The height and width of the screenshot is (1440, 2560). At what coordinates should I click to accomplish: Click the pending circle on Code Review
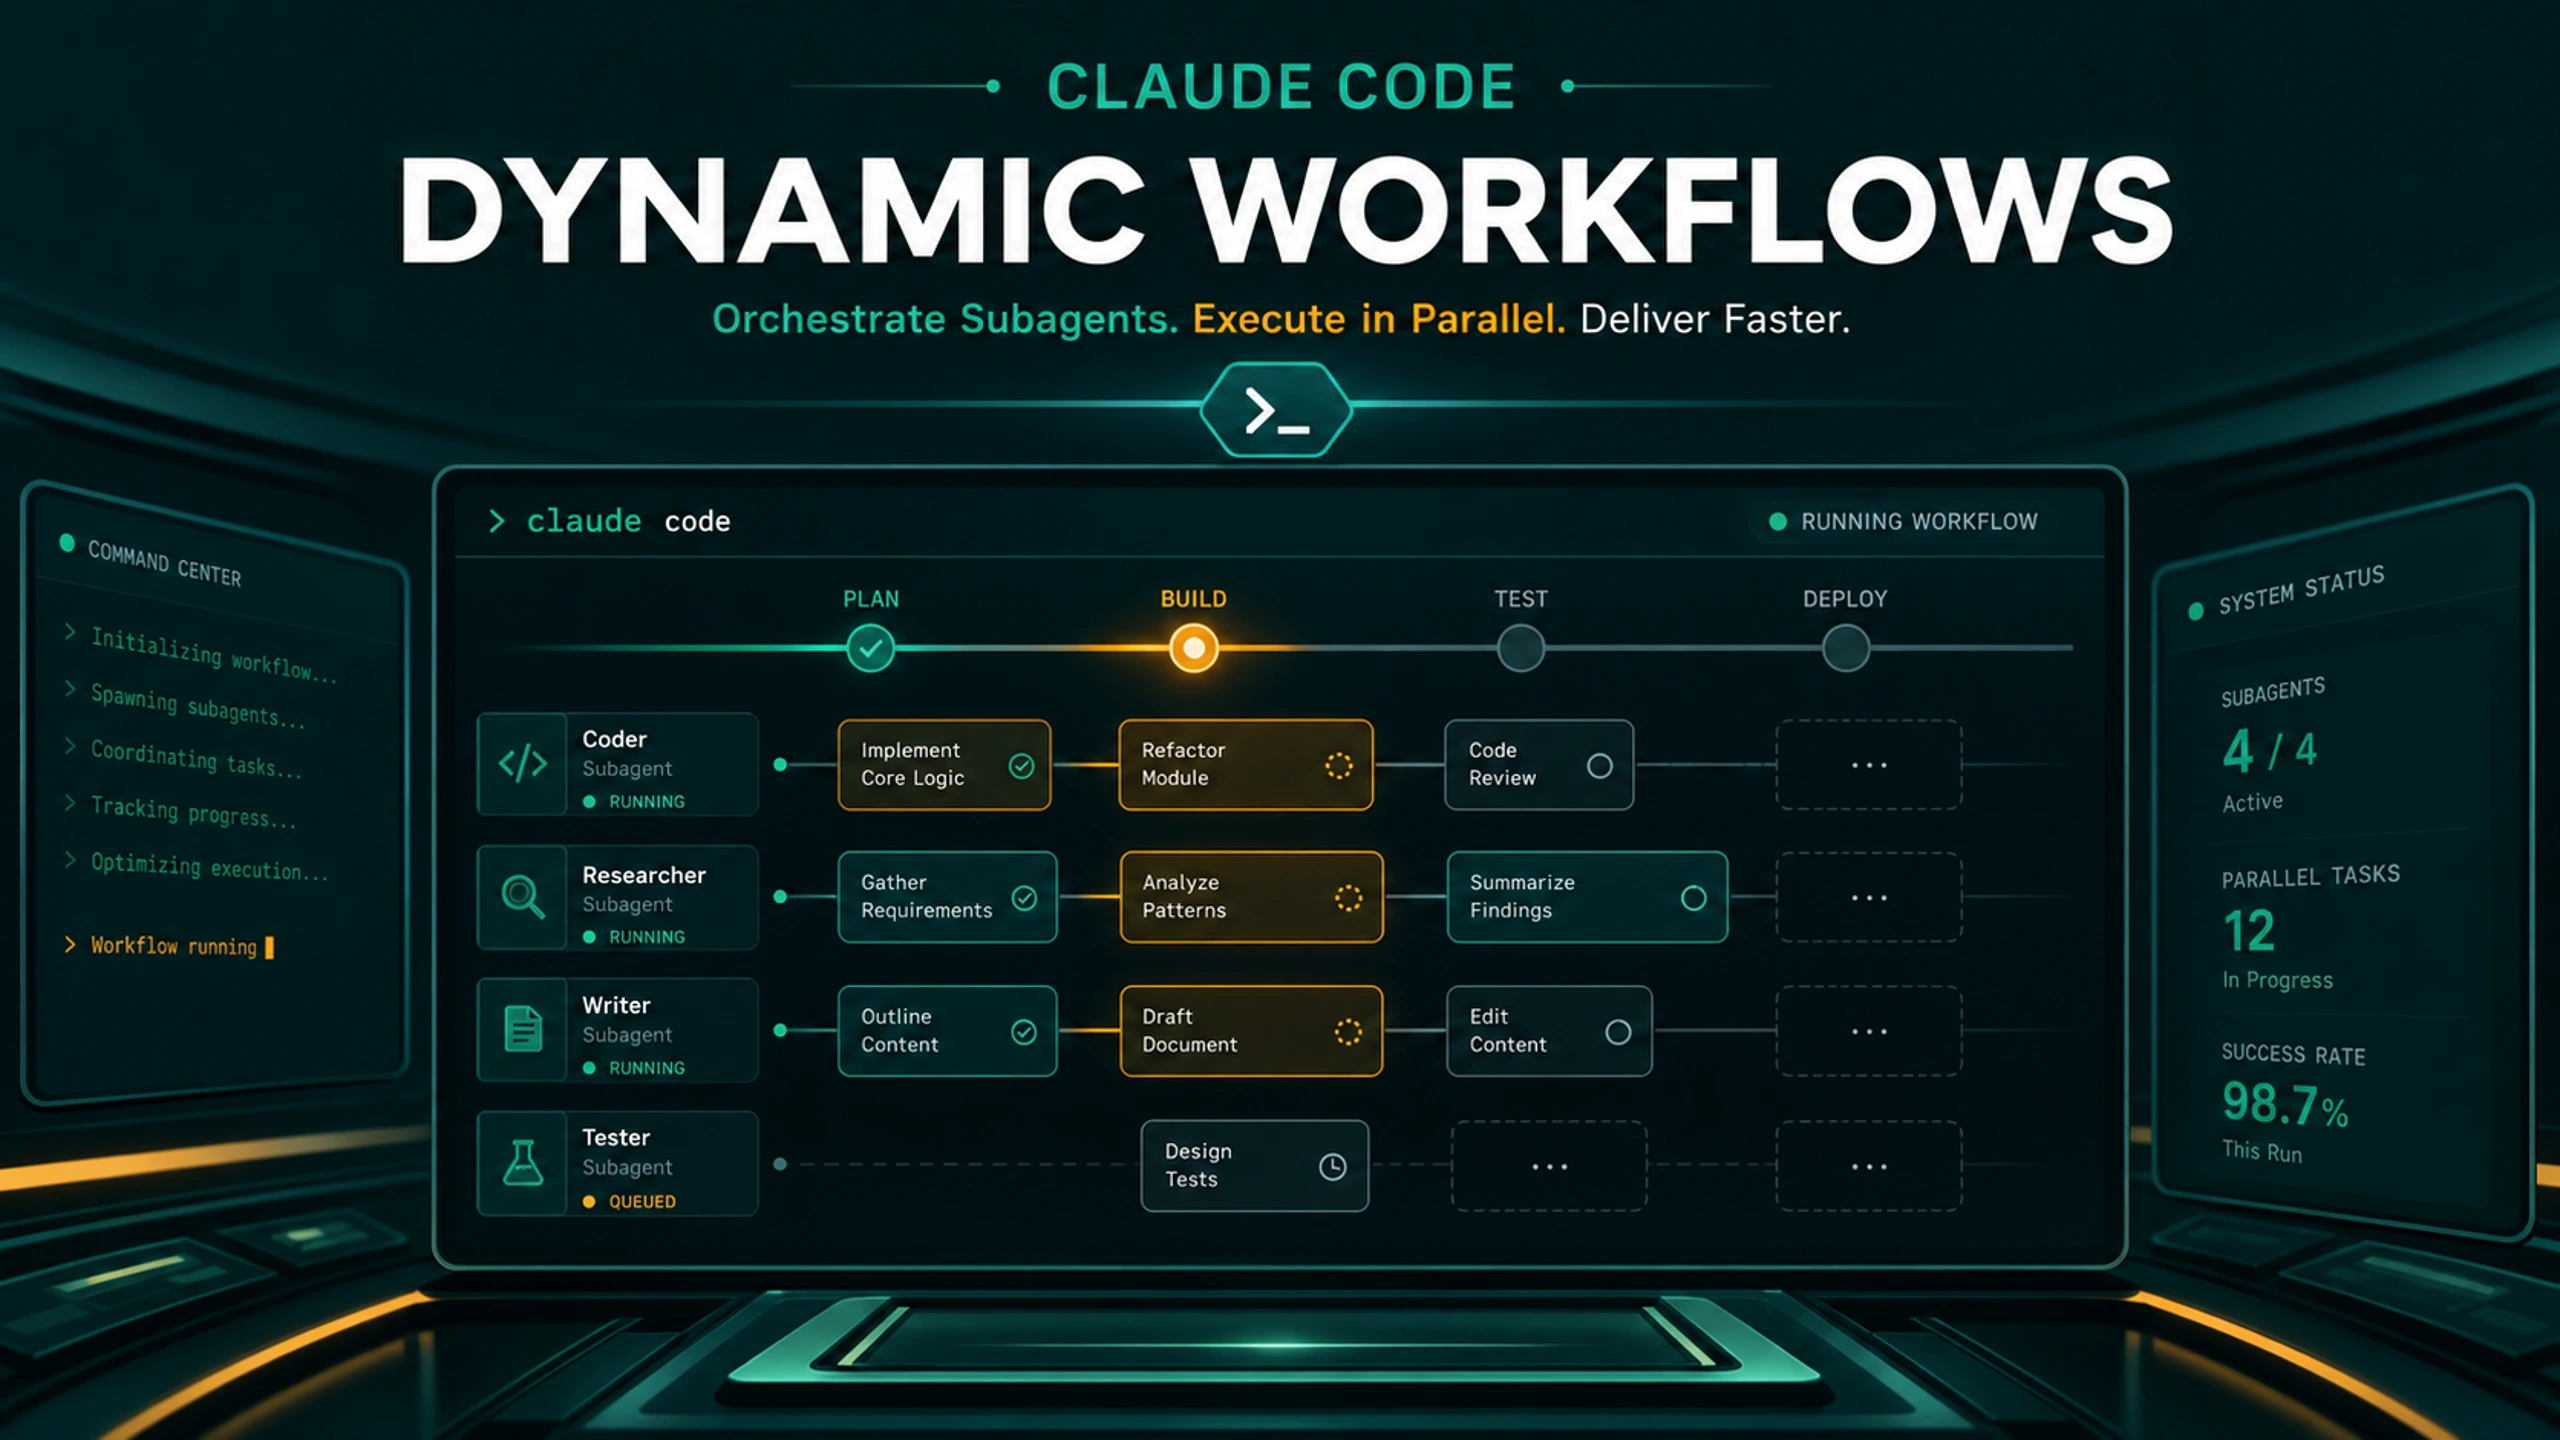pos(1600,766)
